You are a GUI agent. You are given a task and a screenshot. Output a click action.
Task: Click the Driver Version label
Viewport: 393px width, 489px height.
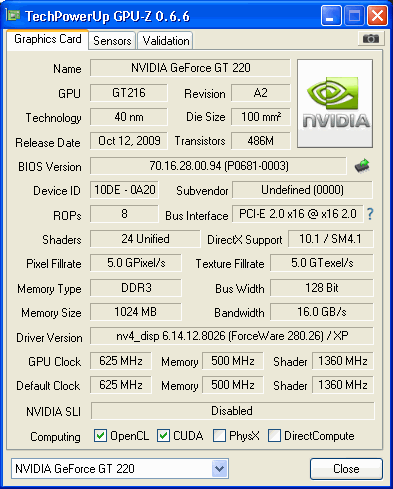49,338
